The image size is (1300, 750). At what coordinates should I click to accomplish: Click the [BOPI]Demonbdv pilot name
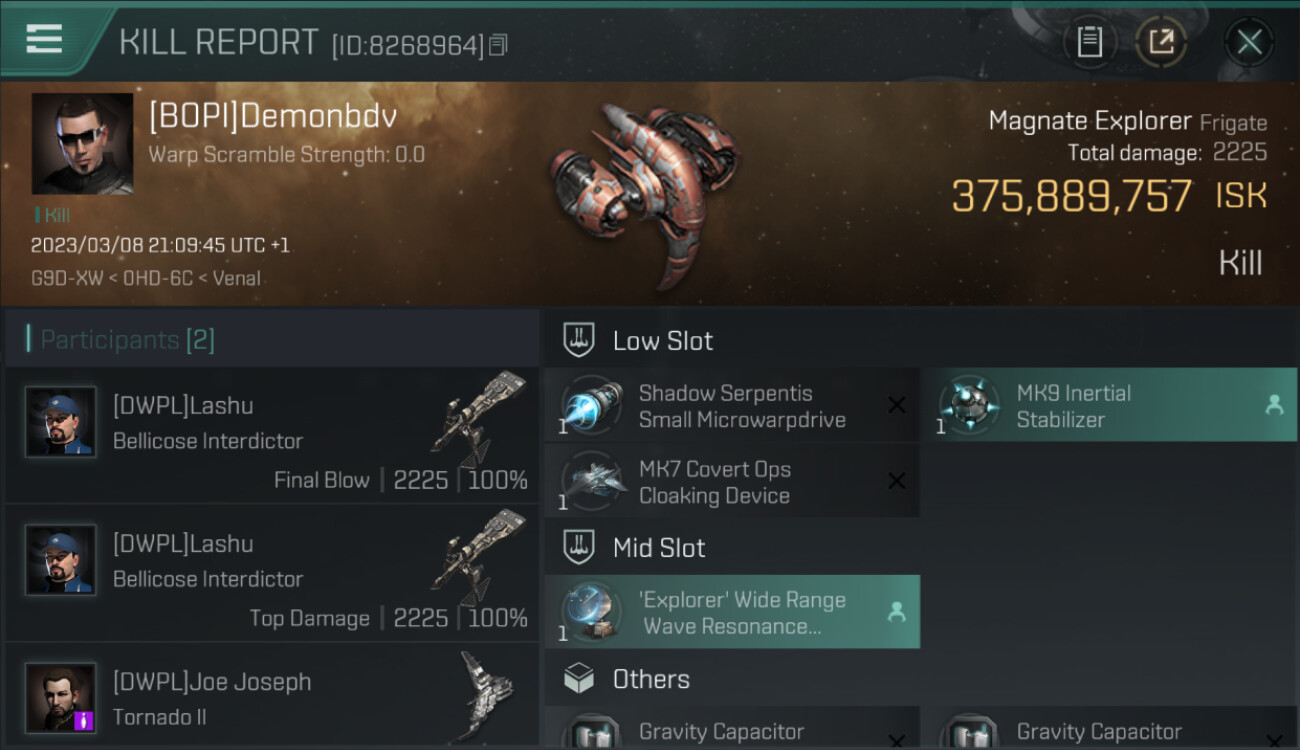pos(273,116)
